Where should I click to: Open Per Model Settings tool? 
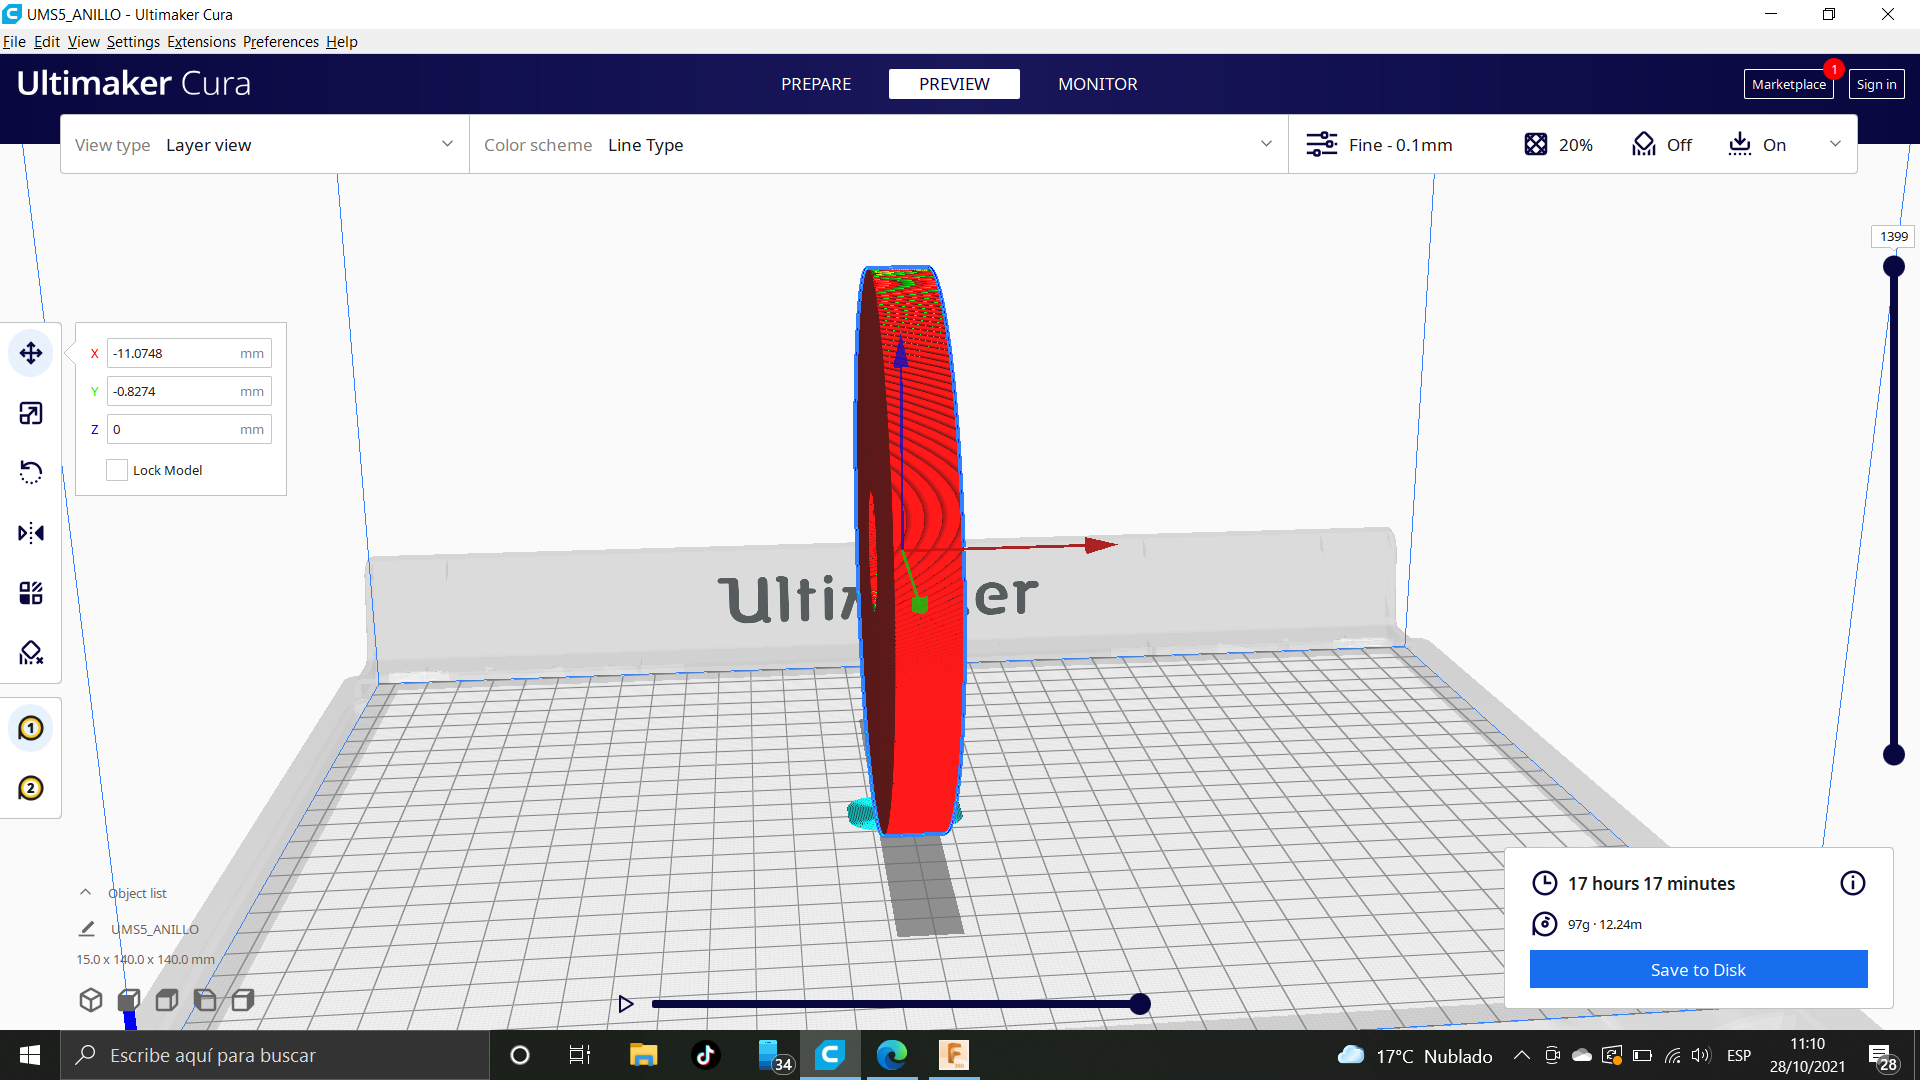click(31, 593)
